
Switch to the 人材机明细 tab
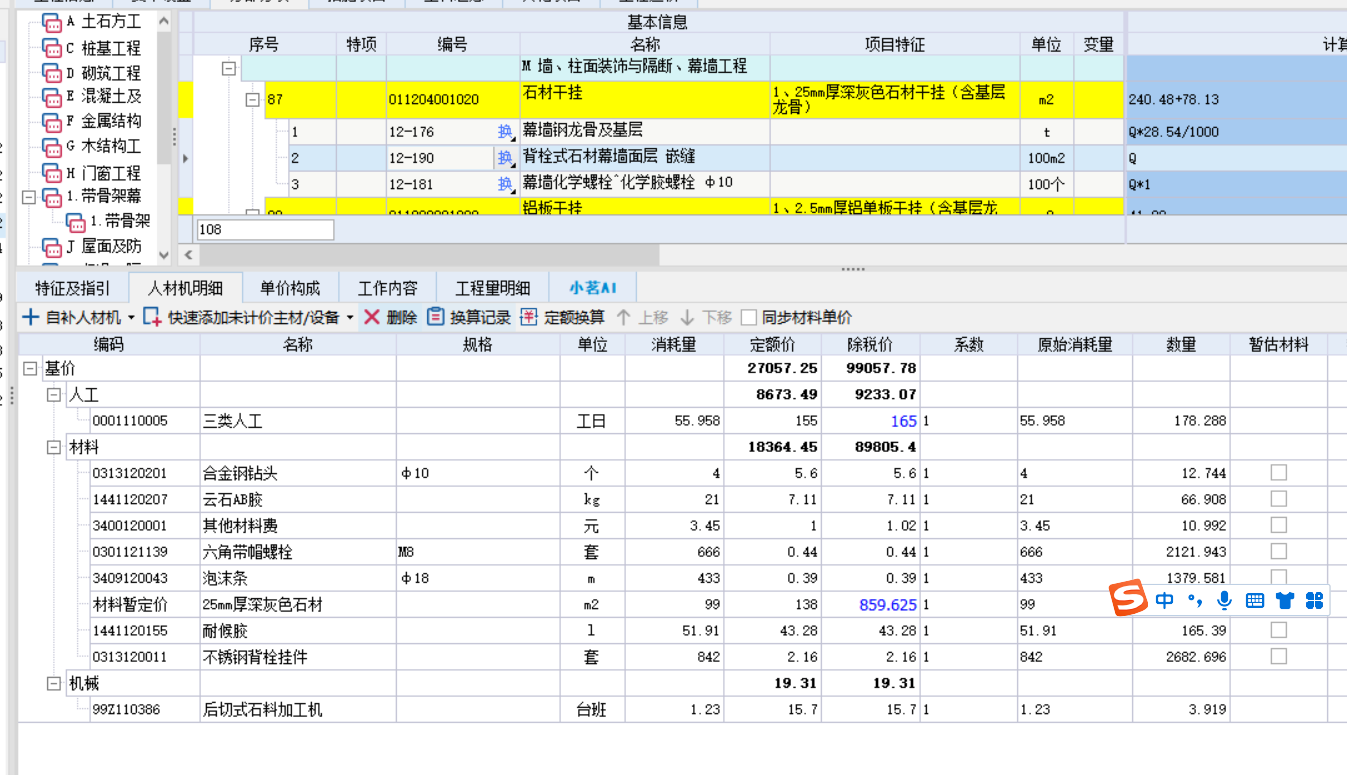coord(185,288)
